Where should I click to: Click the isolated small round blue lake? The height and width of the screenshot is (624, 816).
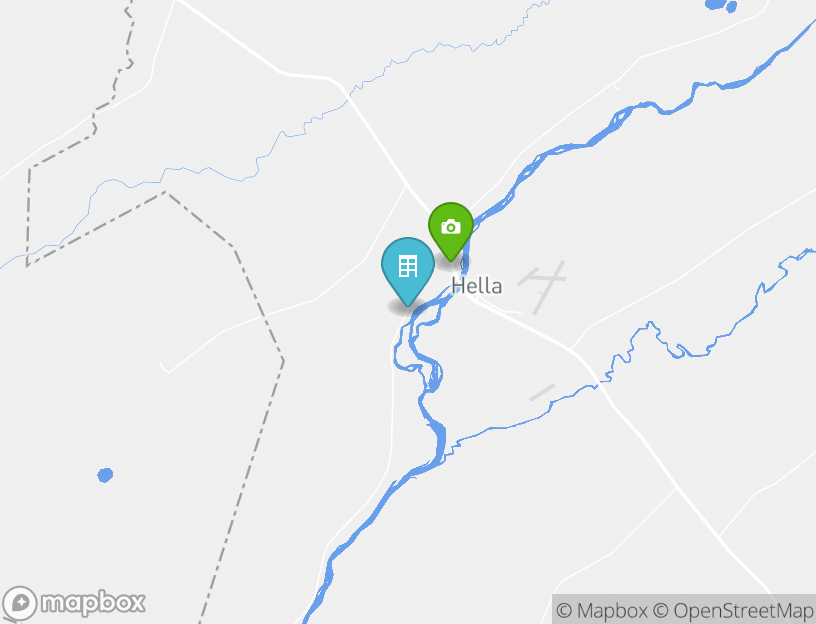pos(105,475)
